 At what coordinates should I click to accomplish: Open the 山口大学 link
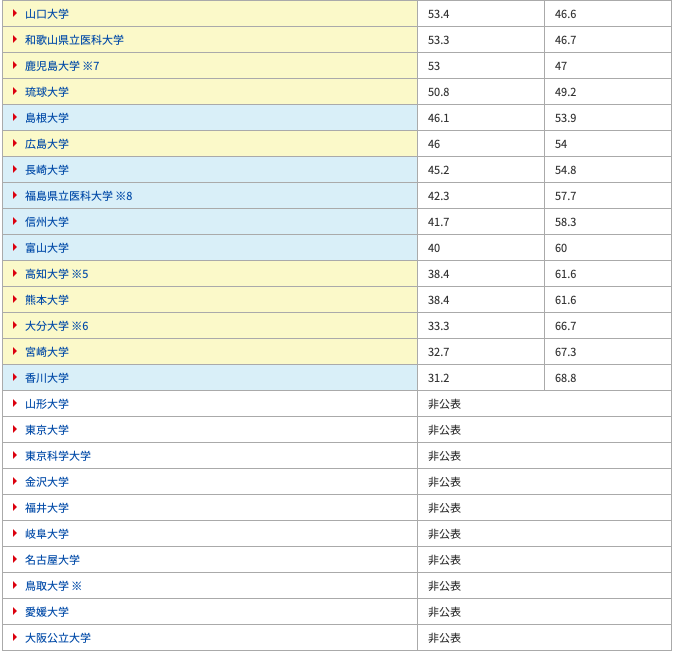coord(47,14)
